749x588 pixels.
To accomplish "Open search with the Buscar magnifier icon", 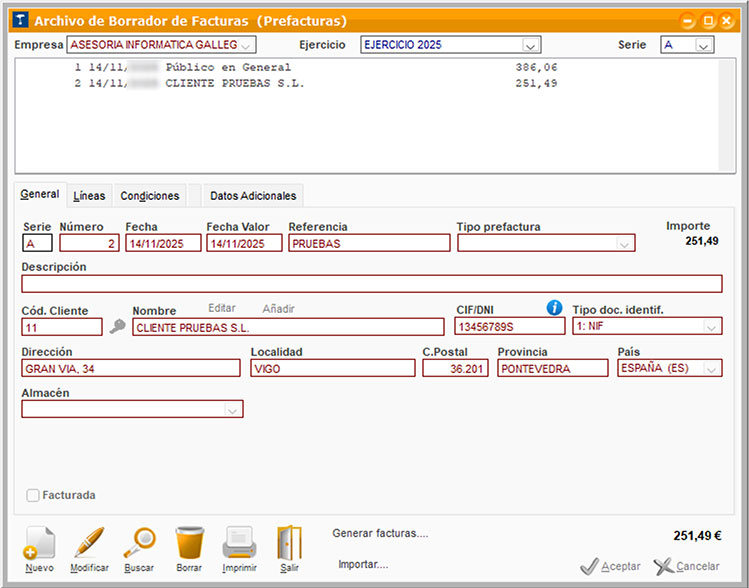I will (139, 543).
